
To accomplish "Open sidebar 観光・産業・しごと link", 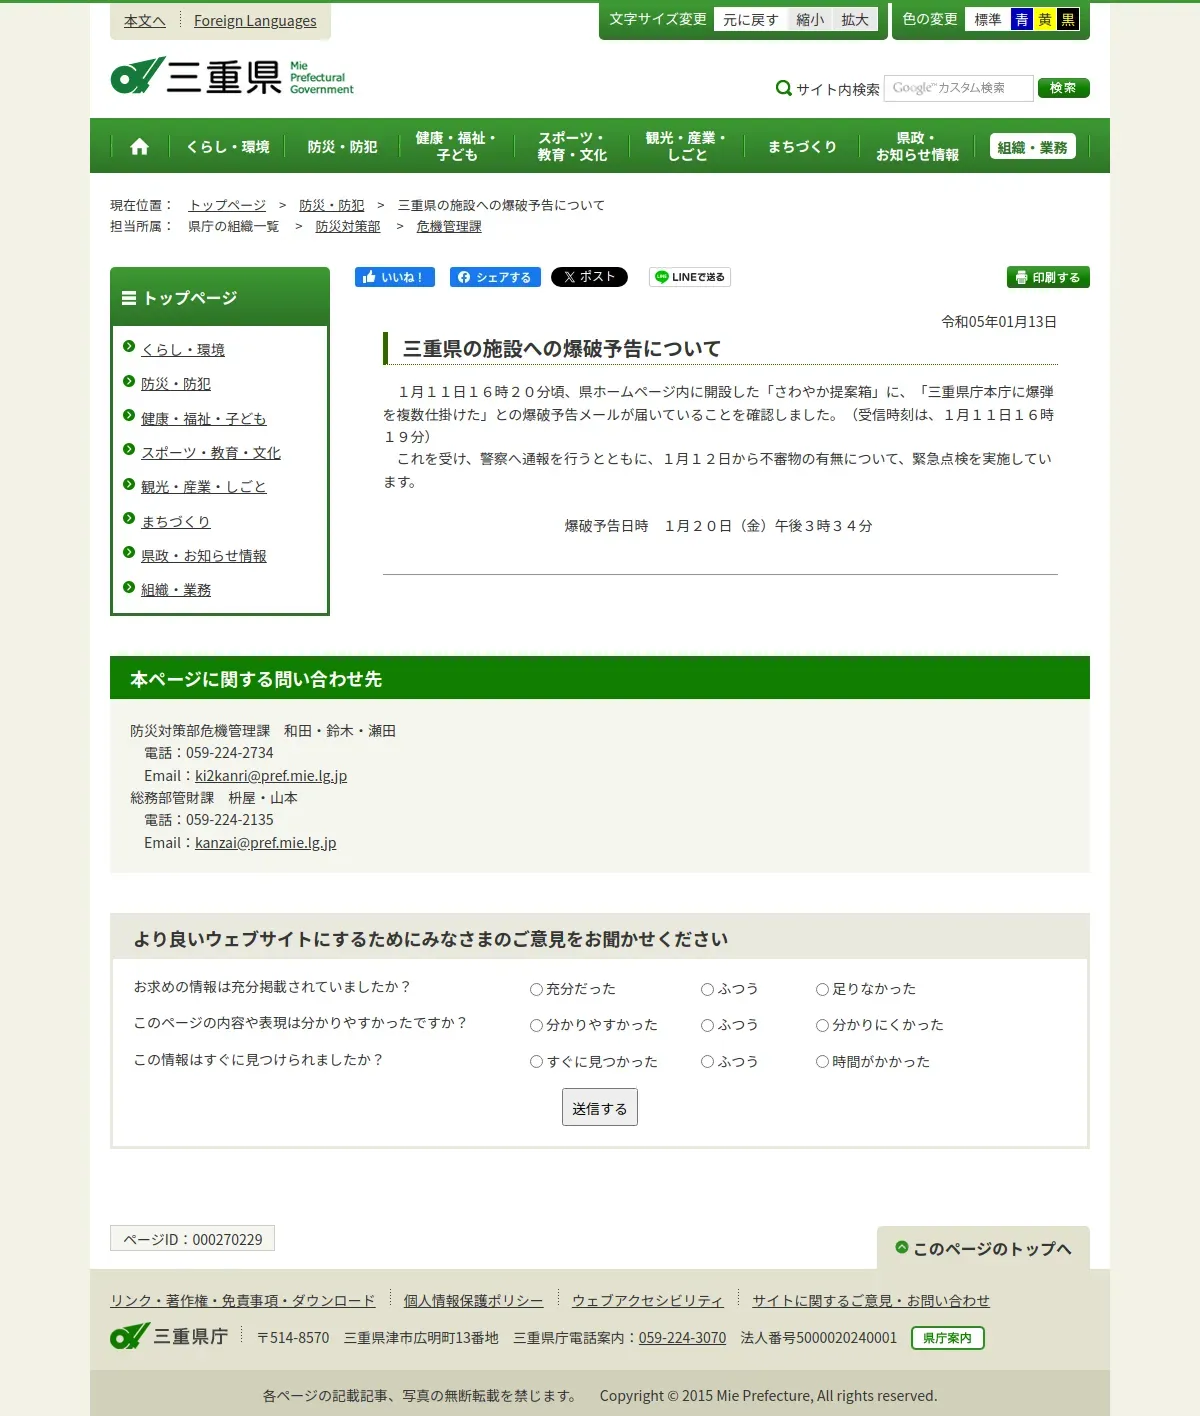I will (204, 486).
